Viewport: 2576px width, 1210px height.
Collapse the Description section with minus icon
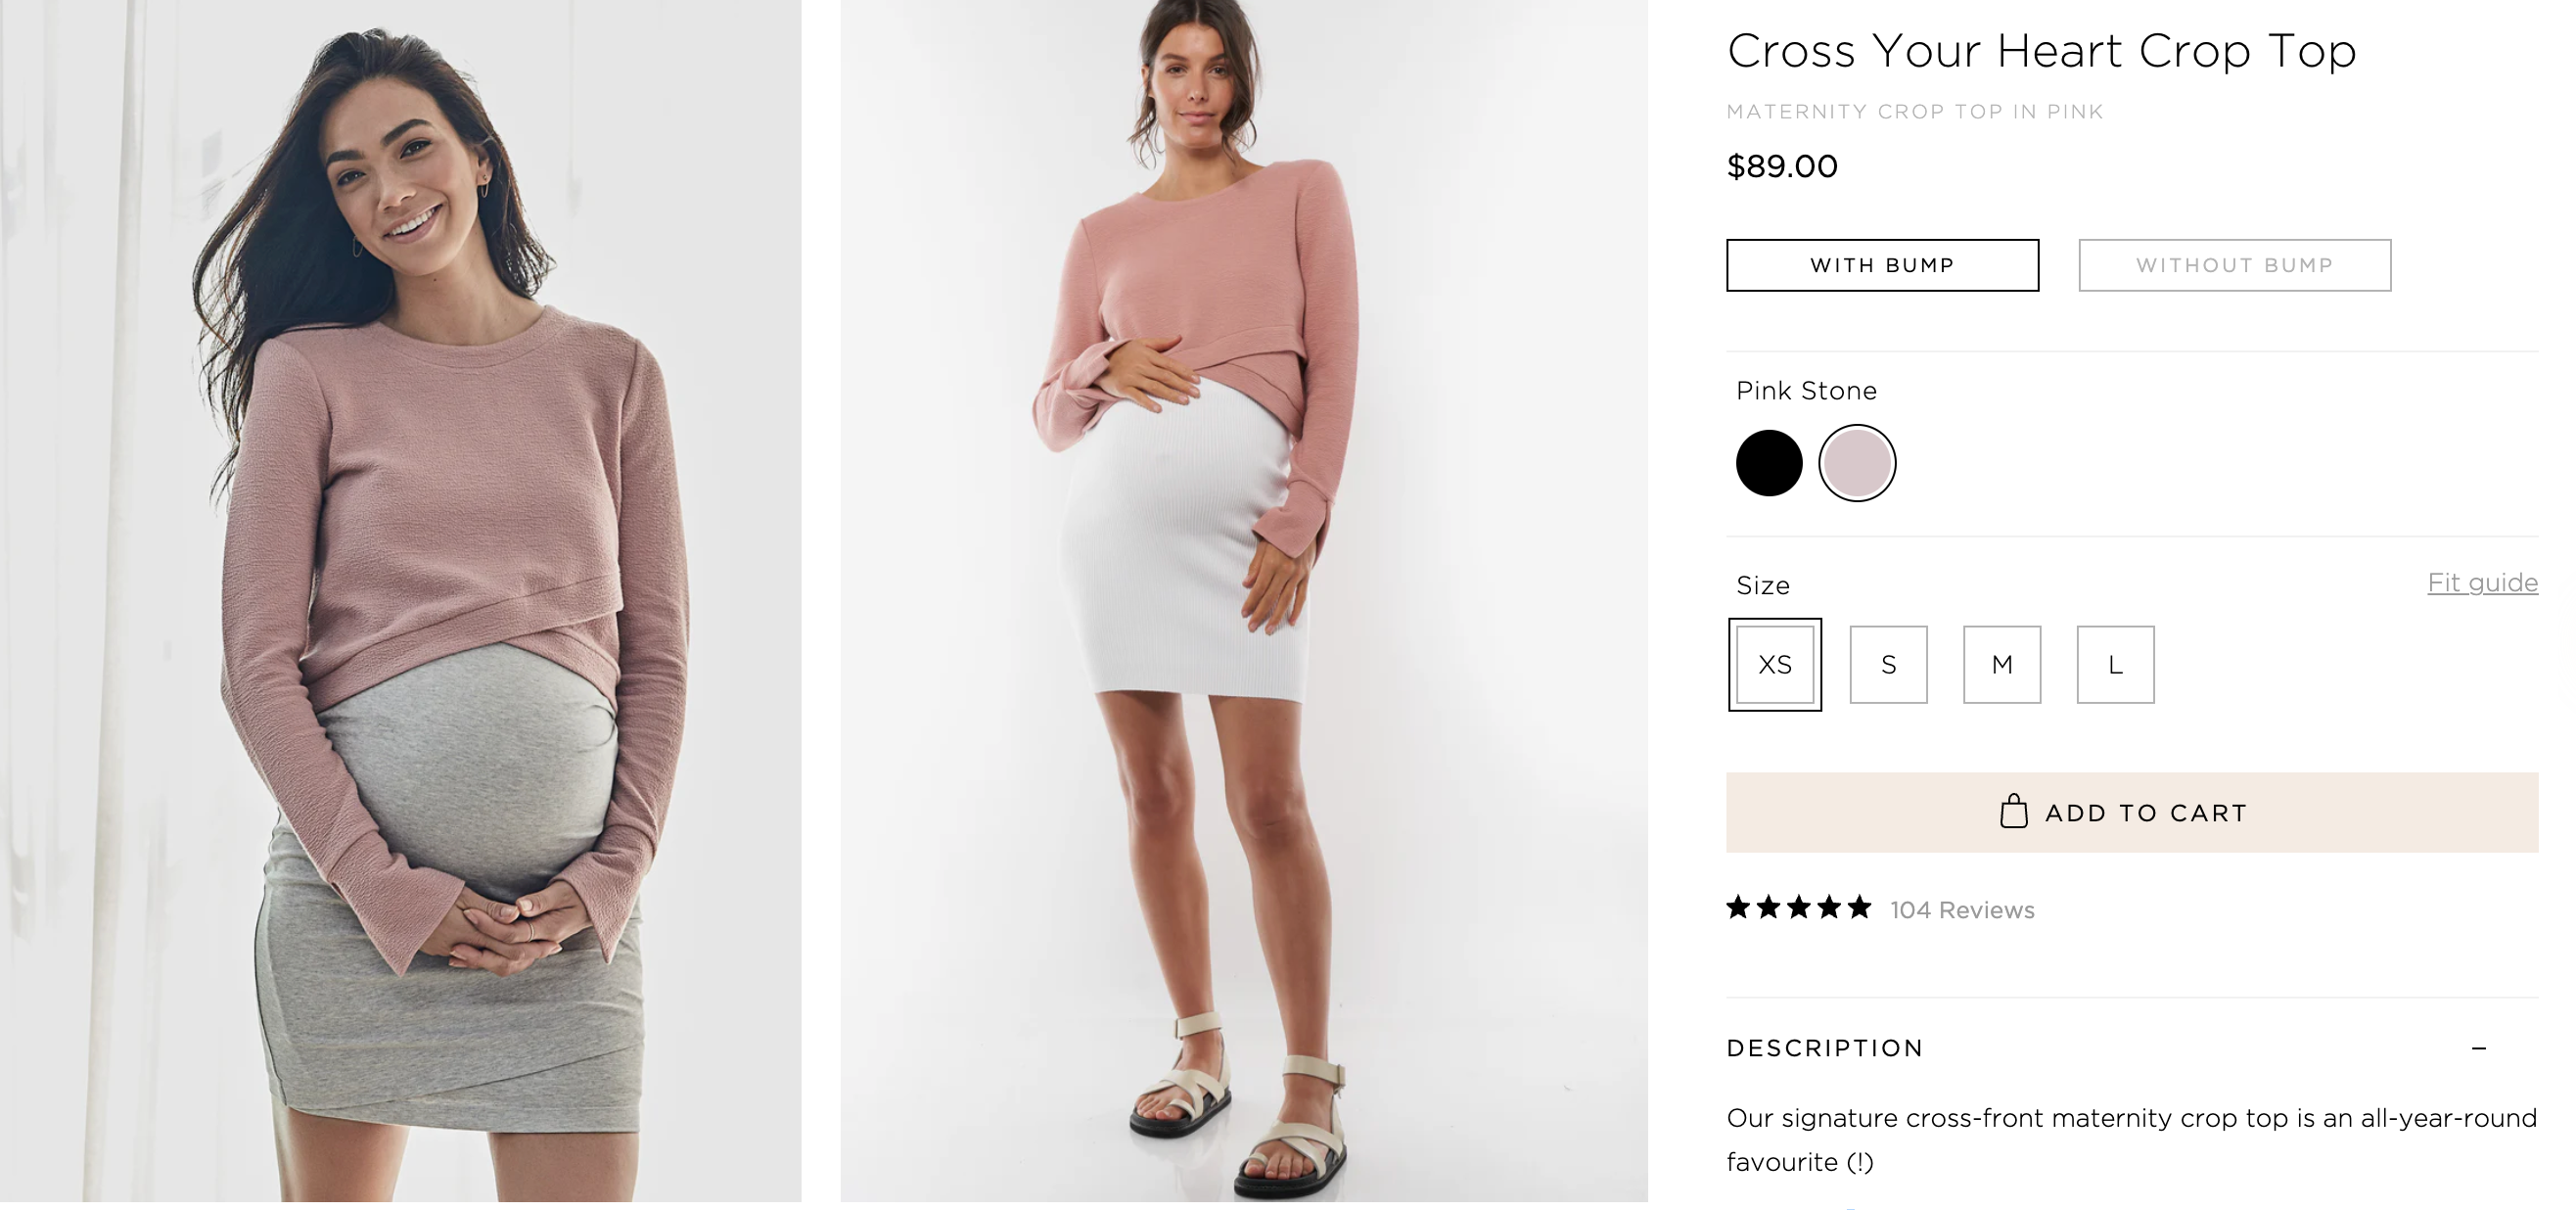coord(2478,1048)
